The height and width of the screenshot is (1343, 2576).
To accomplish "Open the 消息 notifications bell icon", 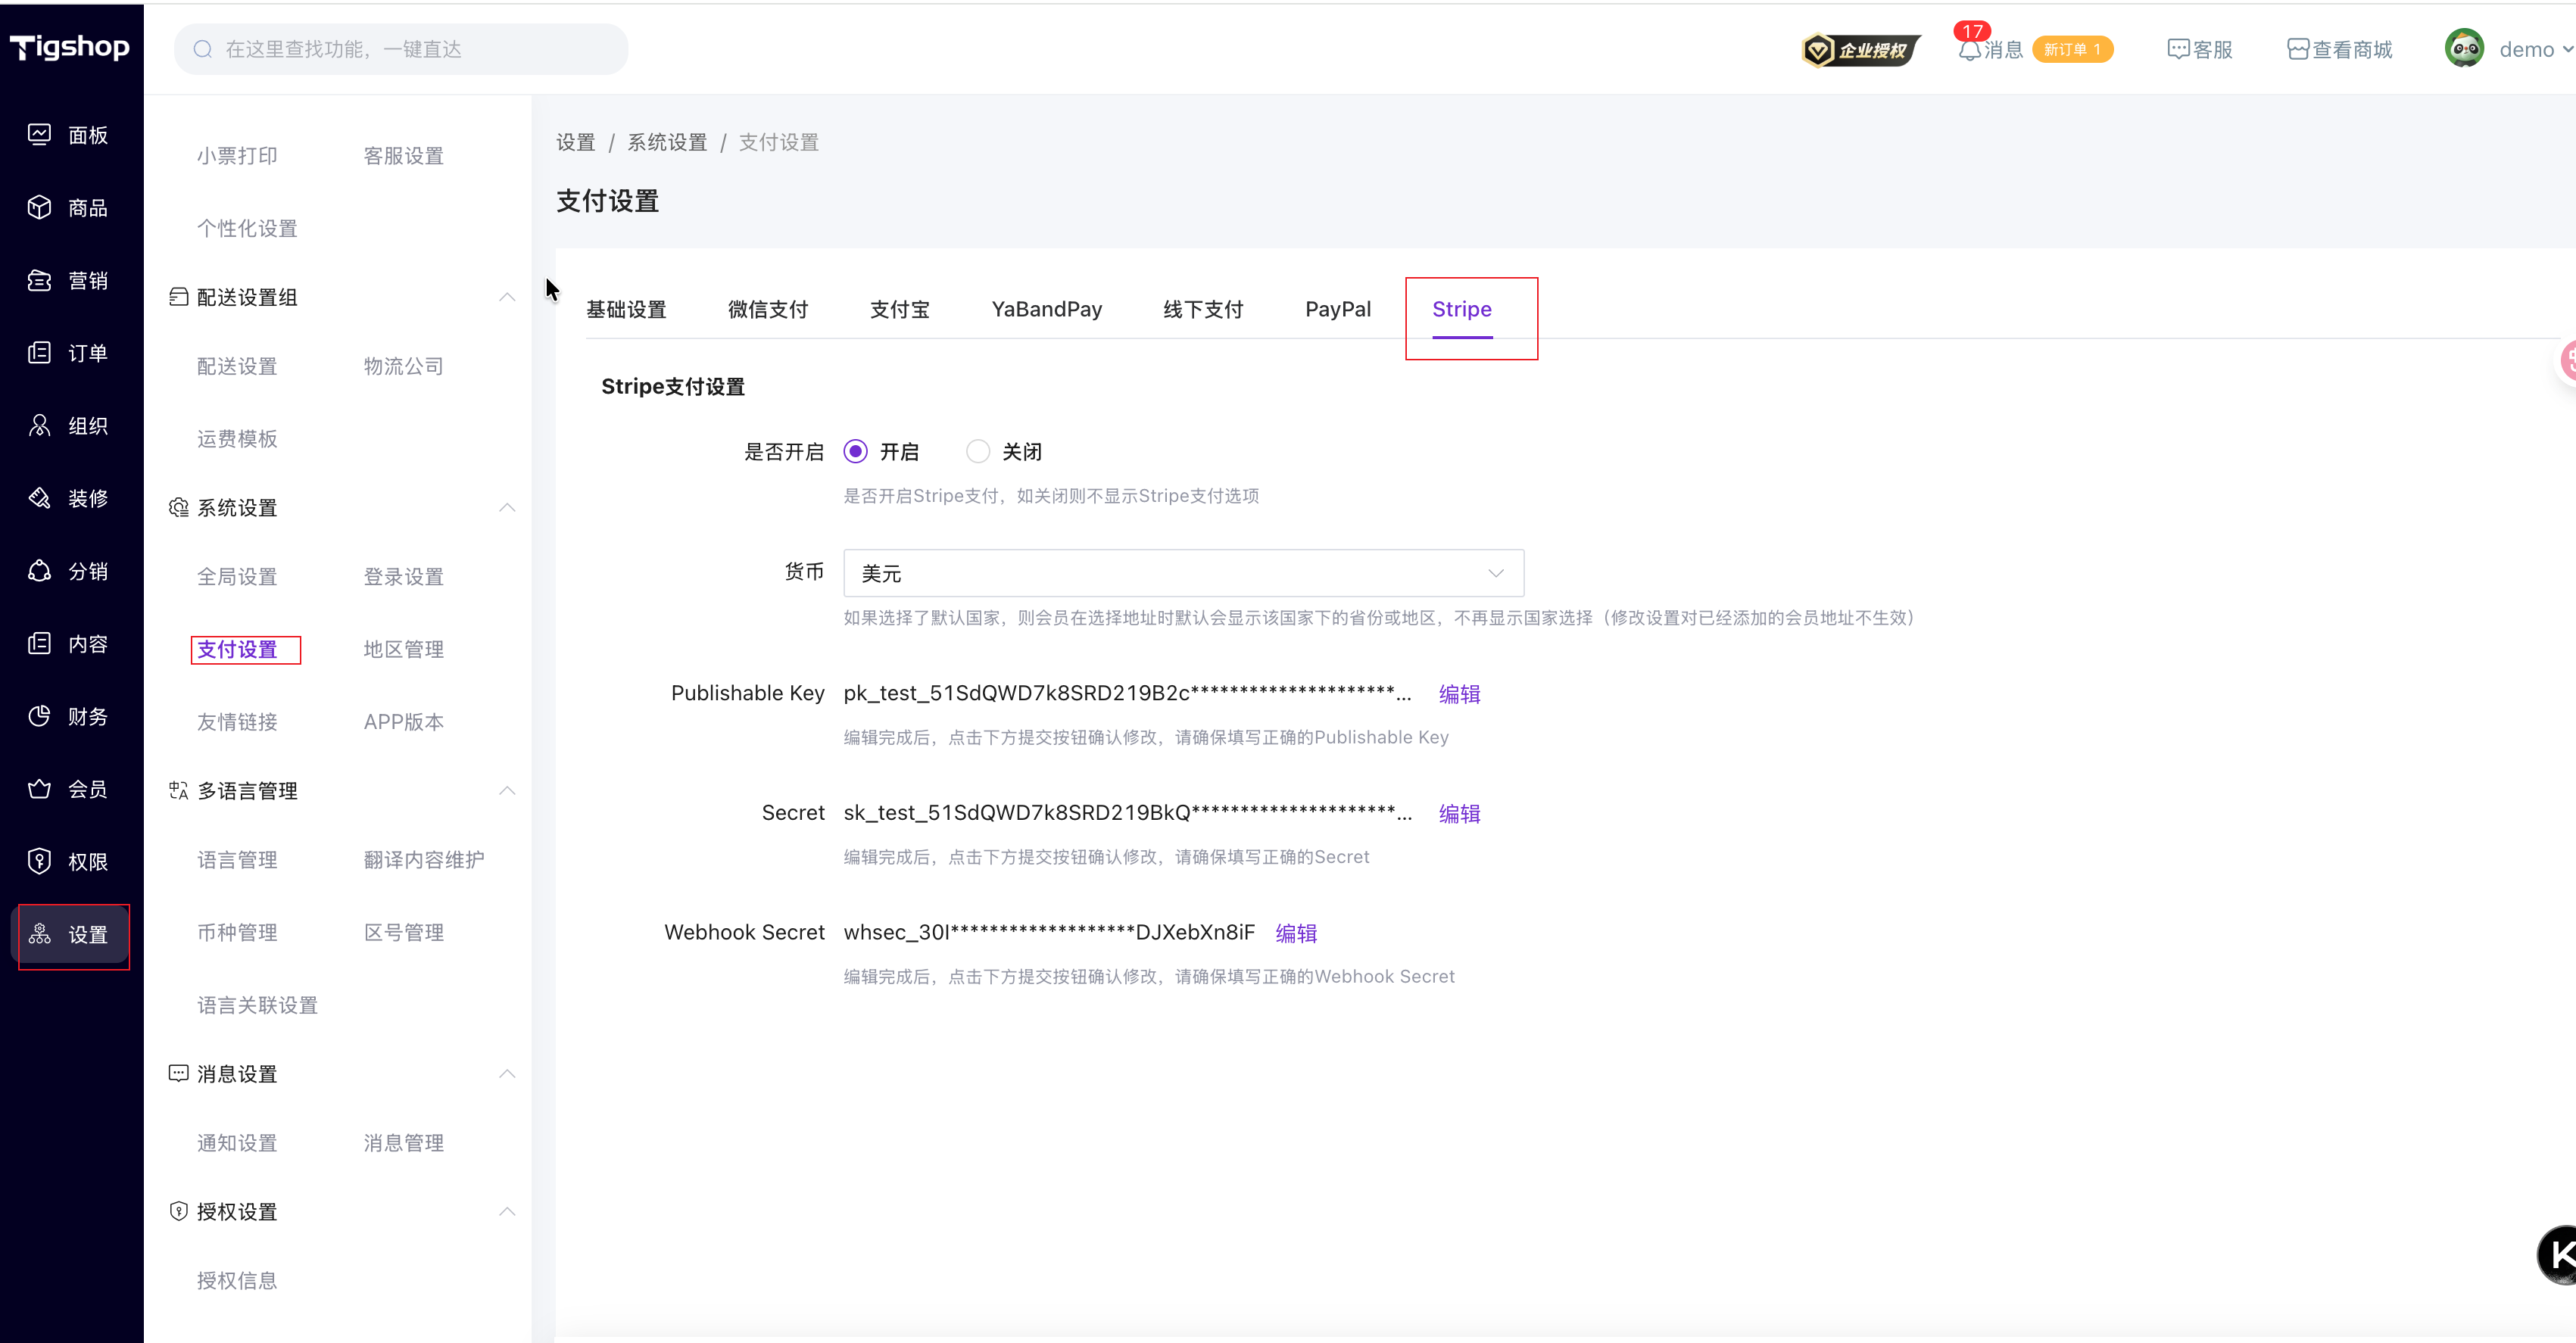I will 1969,49.
